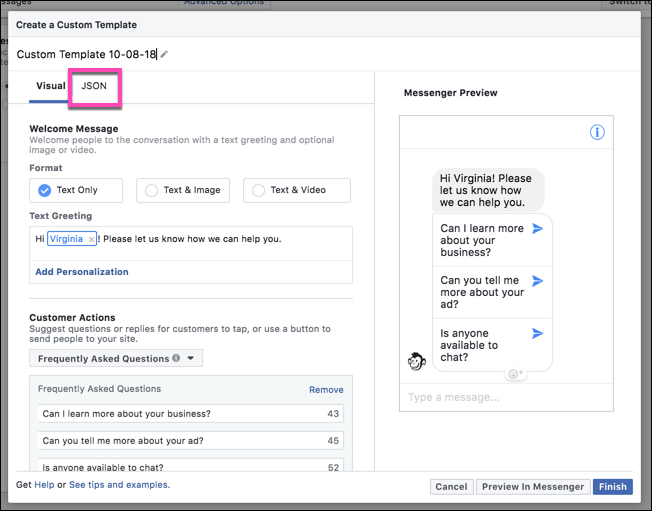Open See tips and examples link
The image size is (652, 511).
pos(119,485)
